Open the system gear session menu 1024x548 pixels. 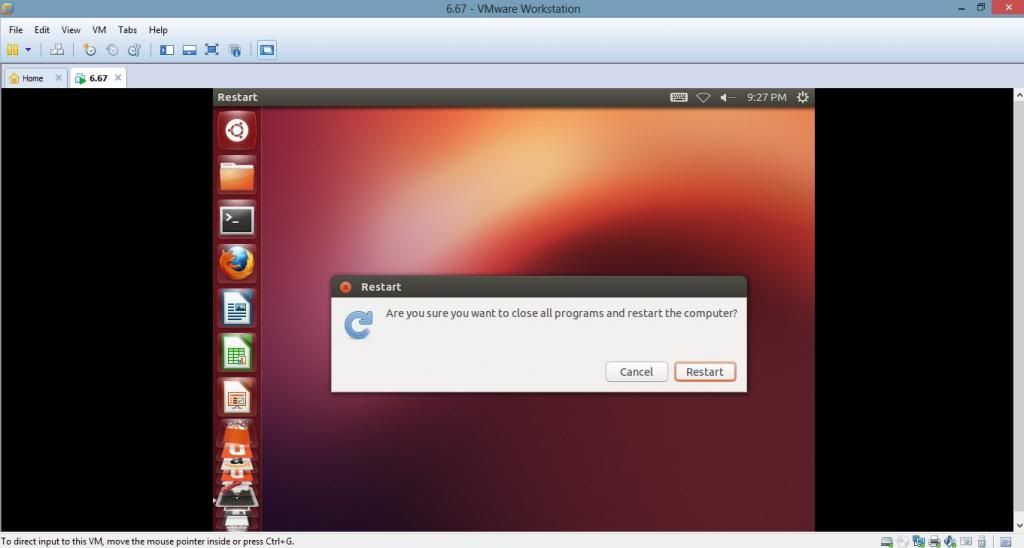[x=803, y=97]
